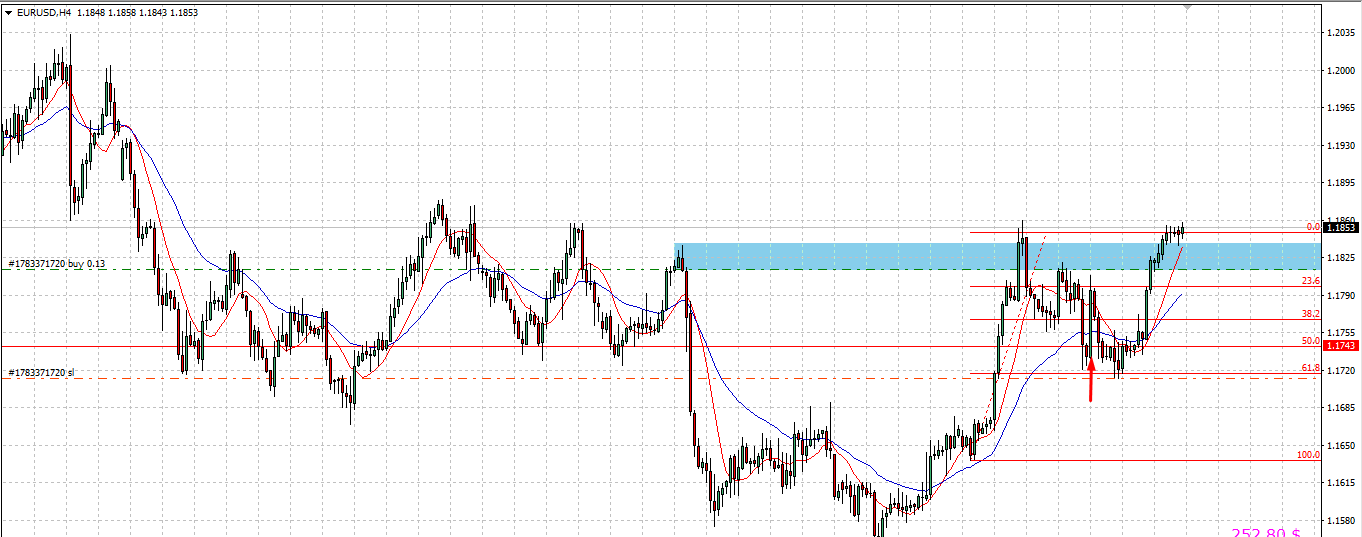Select the Fibonacci 50.0 level label

click(1311, 341)
